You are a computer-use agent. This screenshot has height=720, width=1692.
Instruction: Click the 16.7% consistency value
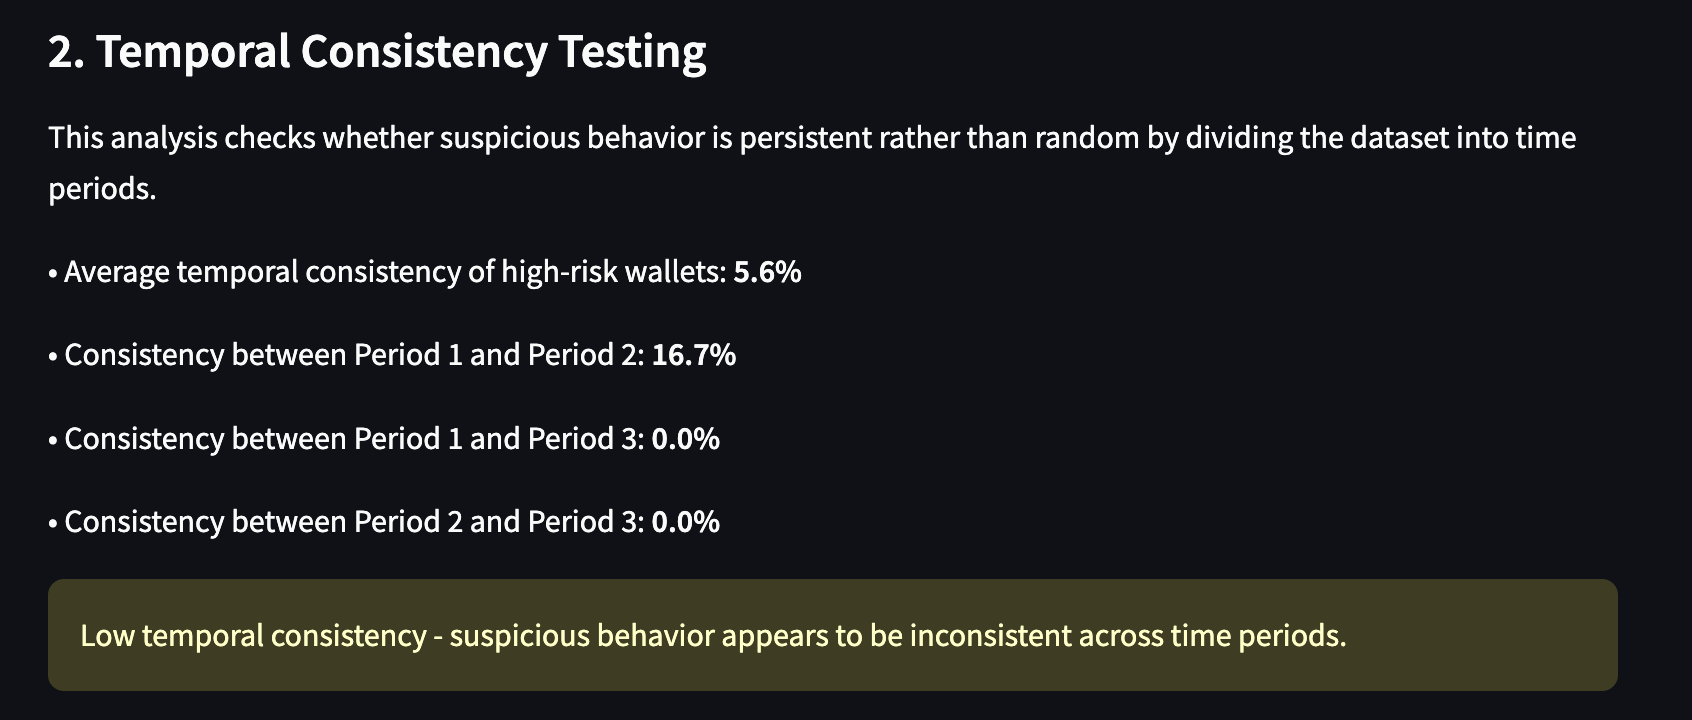[x=693, y=355]
